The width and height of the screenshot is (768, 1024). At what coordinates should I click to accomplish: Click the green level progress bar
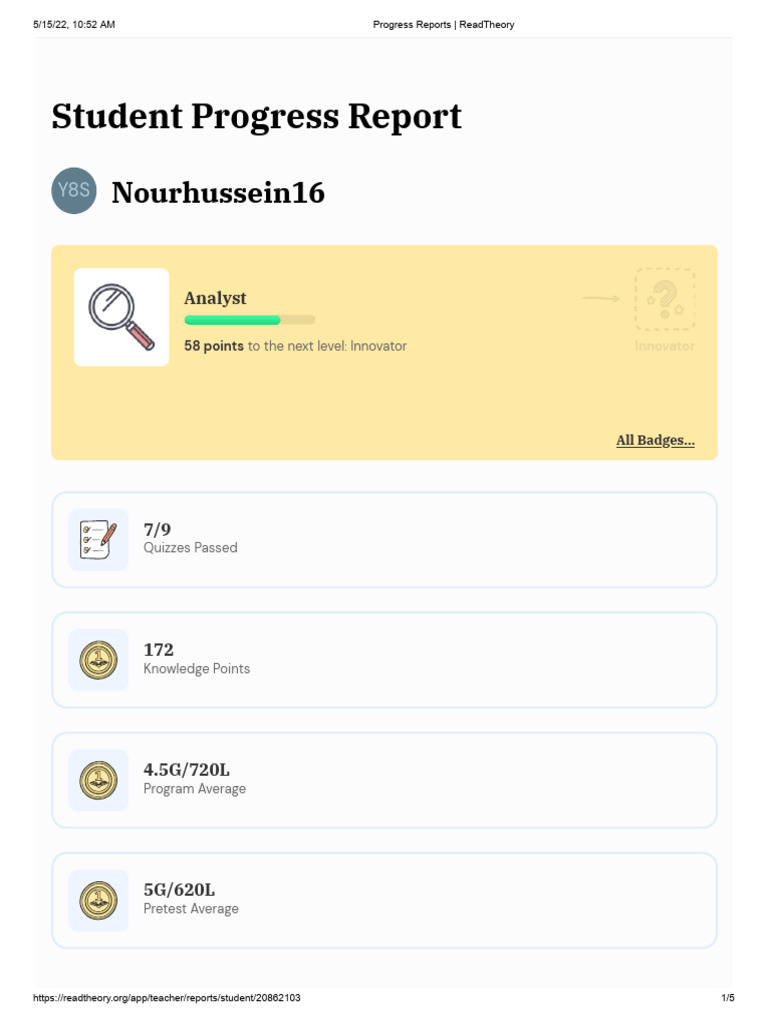(x=249, y=320)
